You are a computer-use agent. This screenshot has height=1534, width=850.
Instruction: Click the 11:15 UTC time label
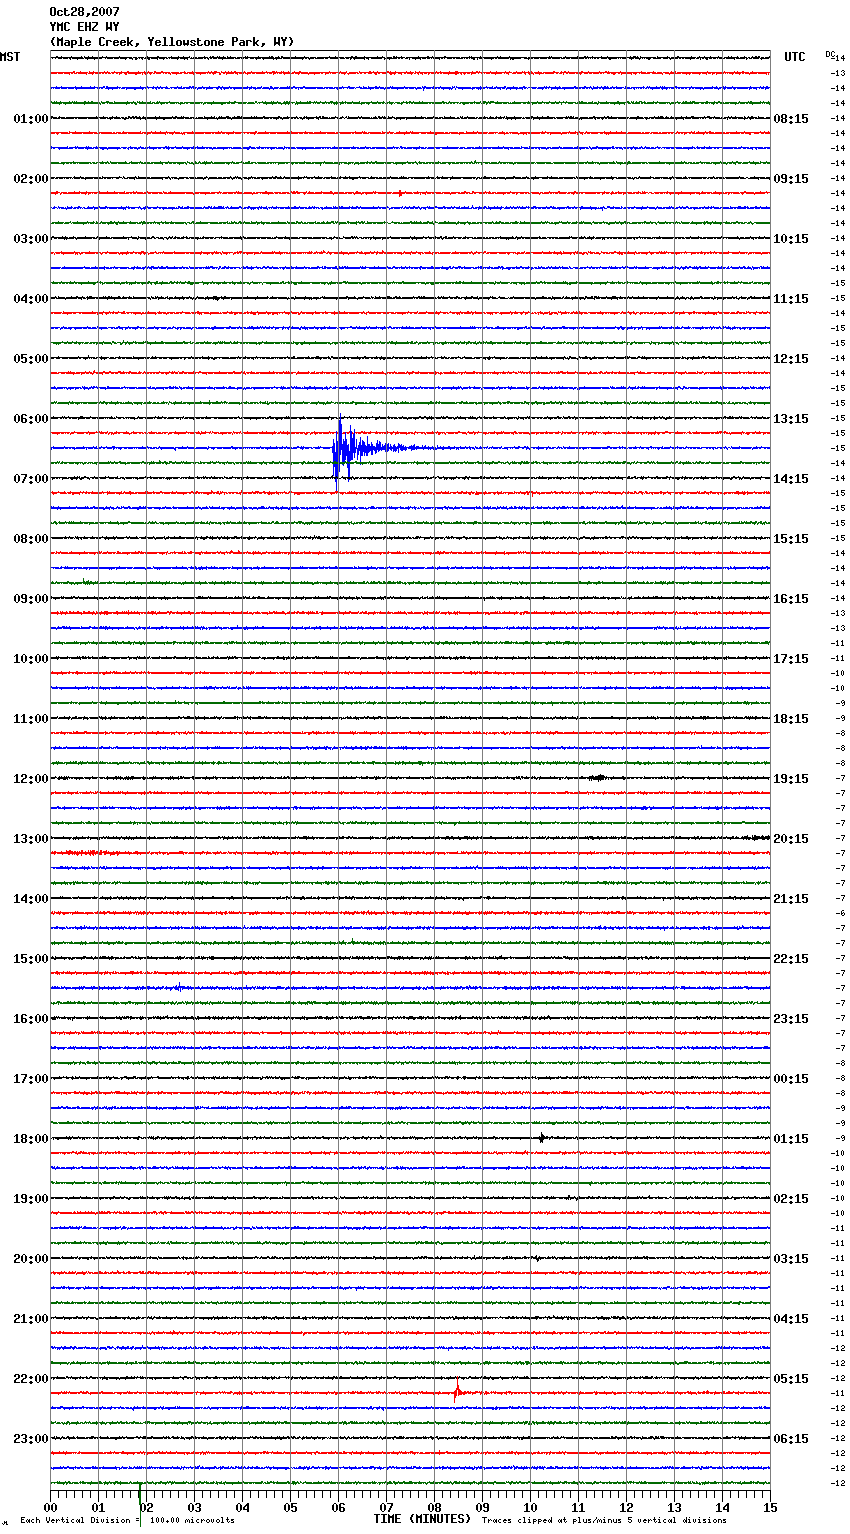coord(791,299)
